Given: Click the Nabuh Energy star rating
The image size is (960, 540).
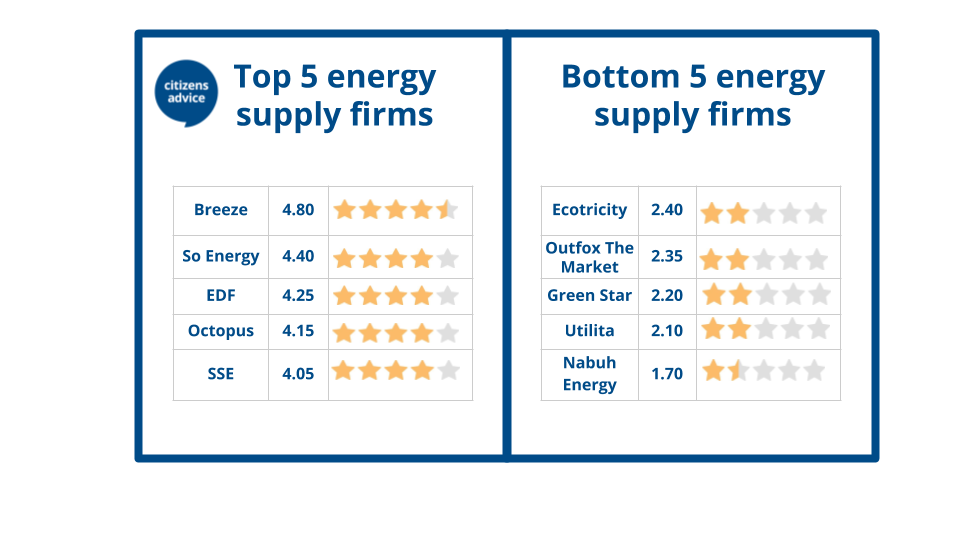Looking at the screenshot, I should pos(764,370).
